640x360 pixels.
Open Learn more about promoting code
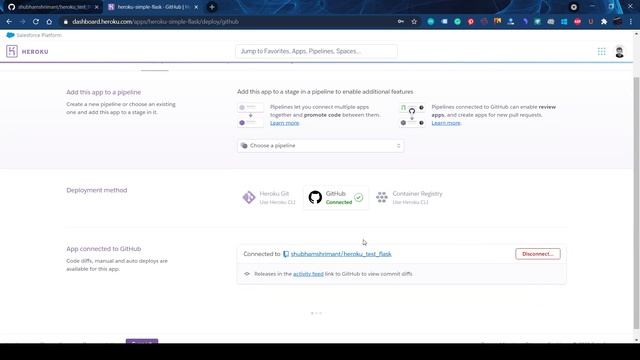tap(284, 123)
